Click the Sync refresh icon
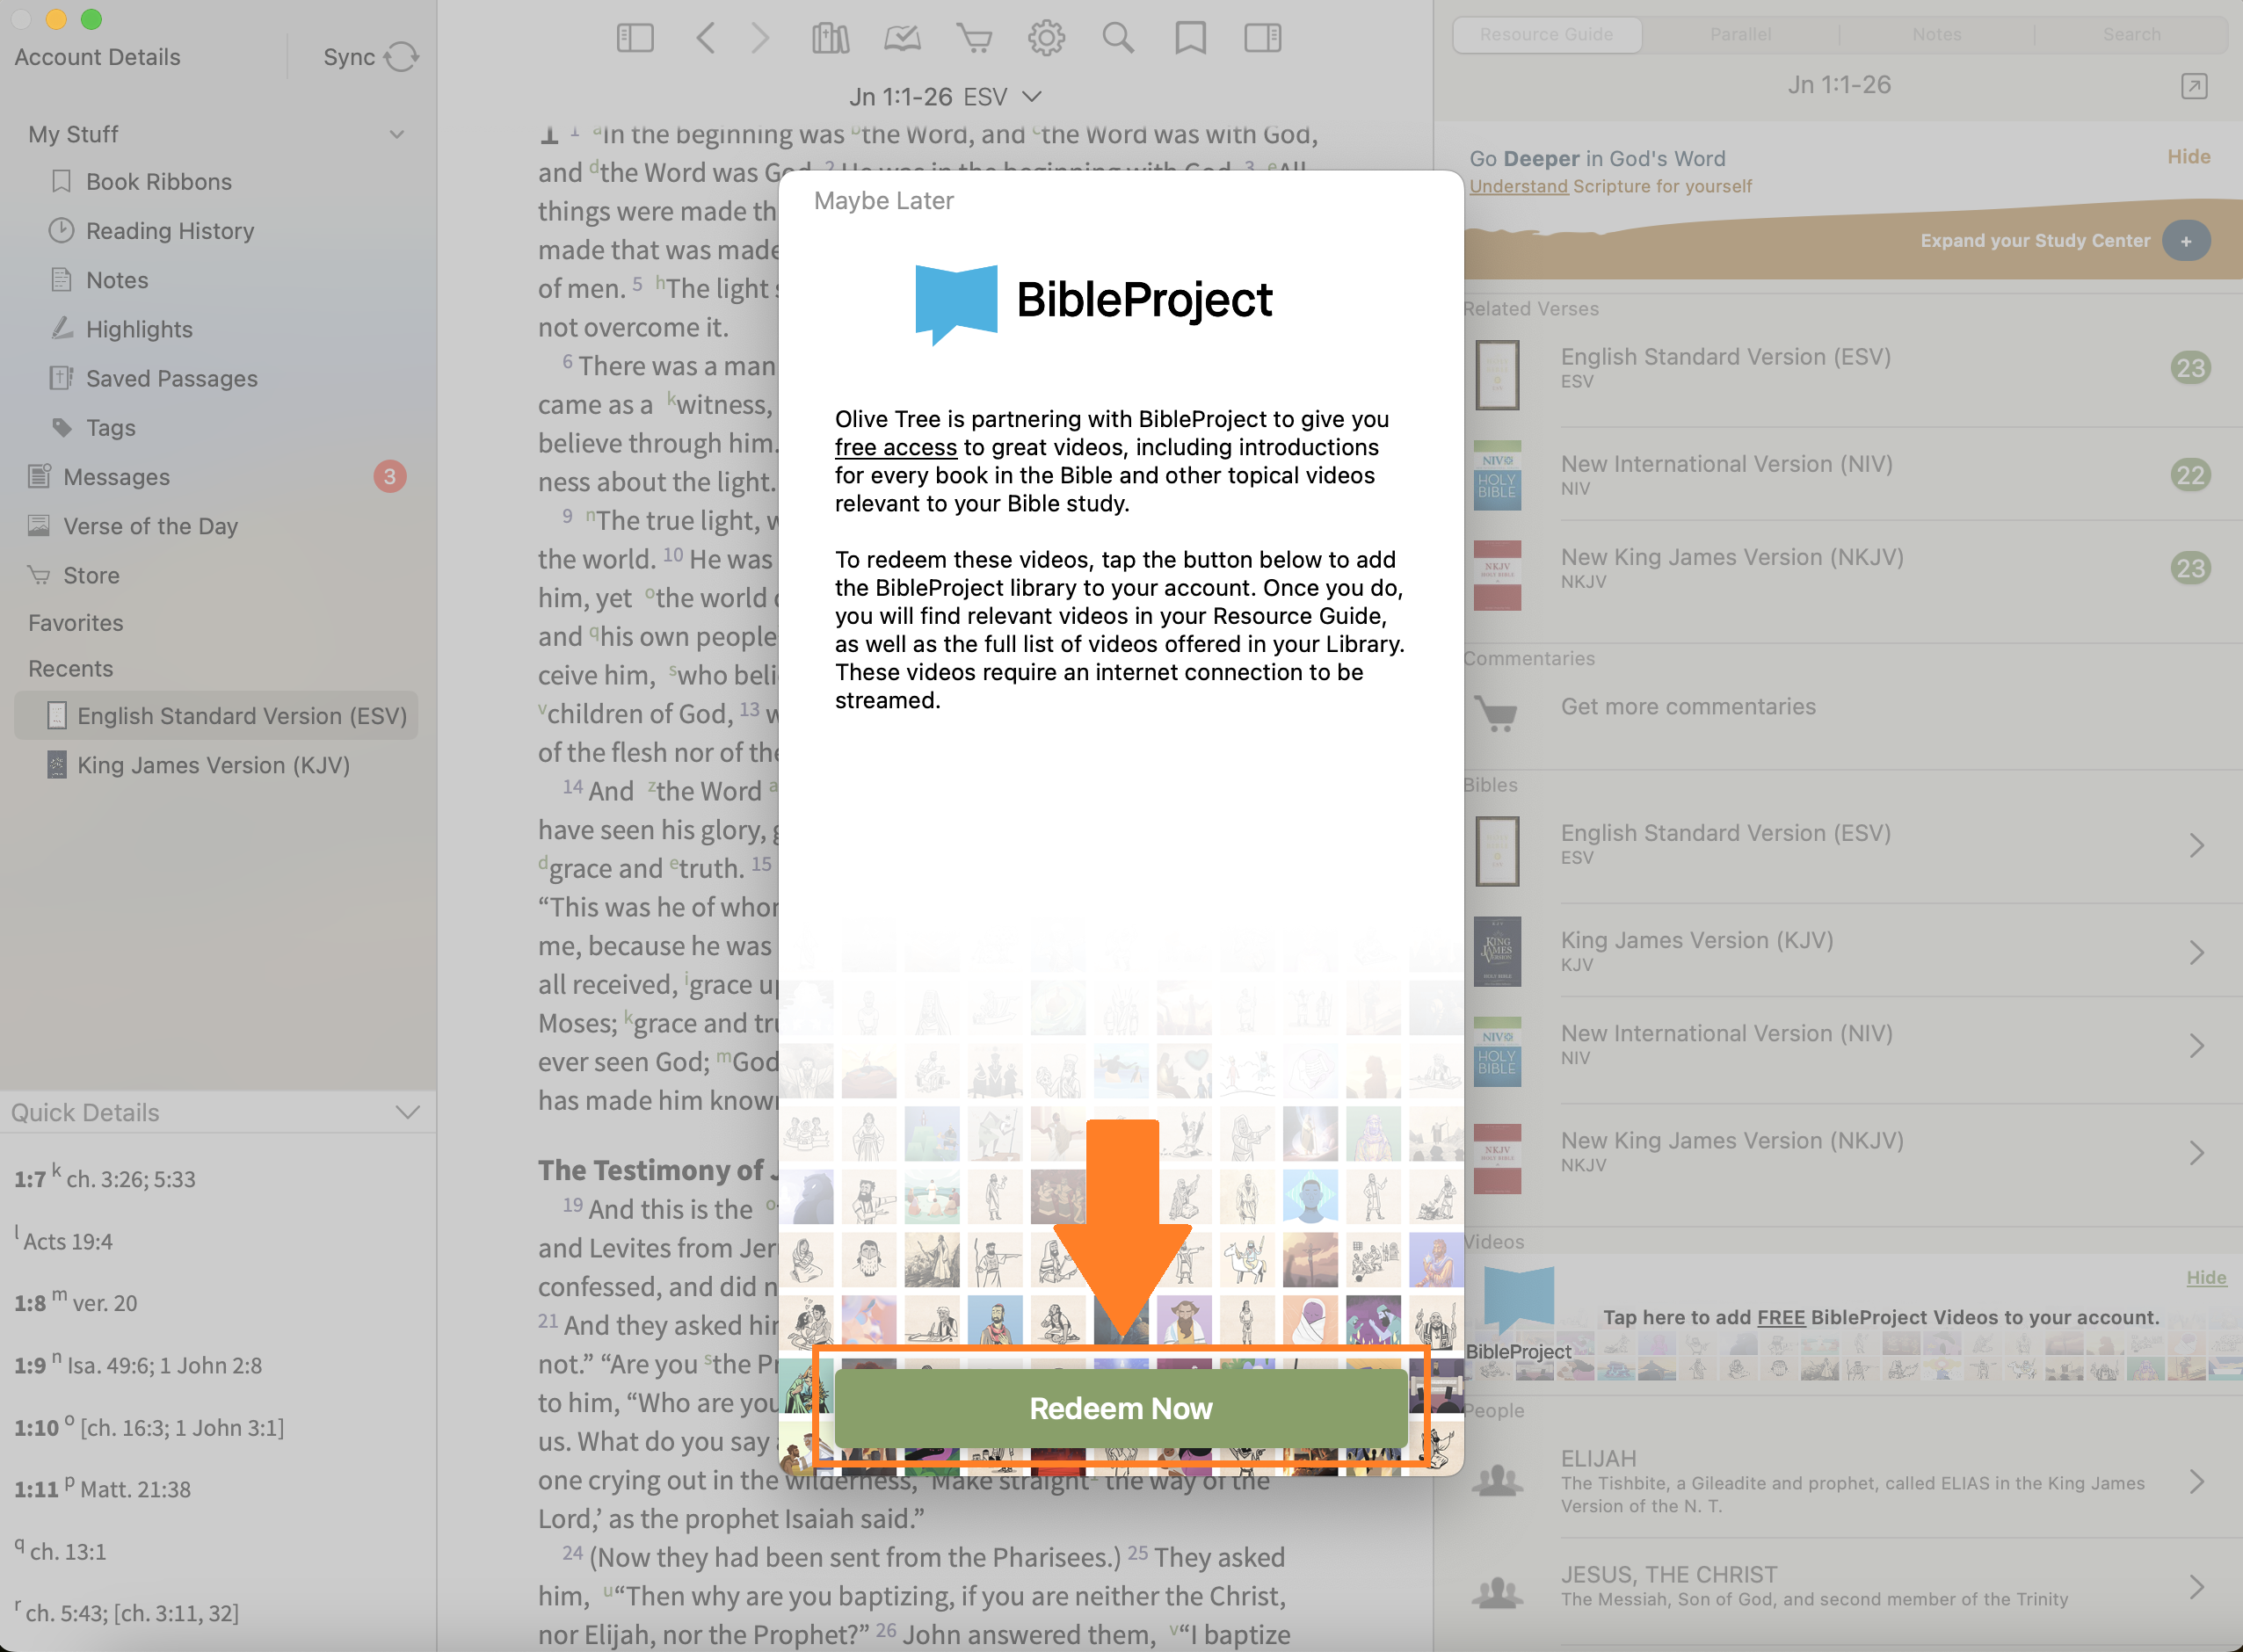The height and width of the screenshot is (1652, 2243). 401,57
